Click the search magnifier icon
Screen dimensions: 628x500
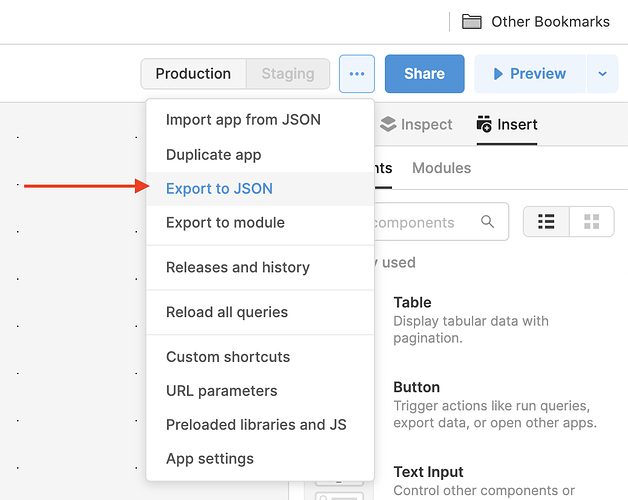pos(488,222)
